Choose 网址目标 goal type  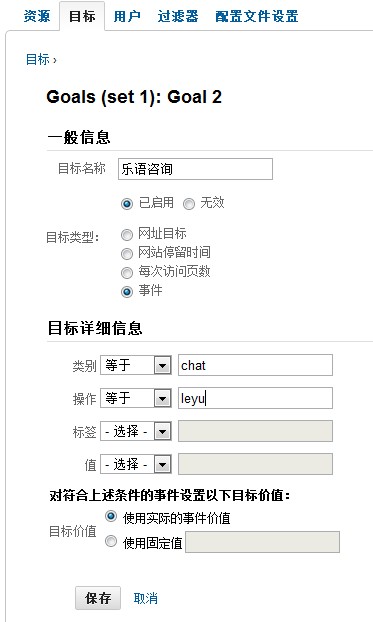[127, 235]
